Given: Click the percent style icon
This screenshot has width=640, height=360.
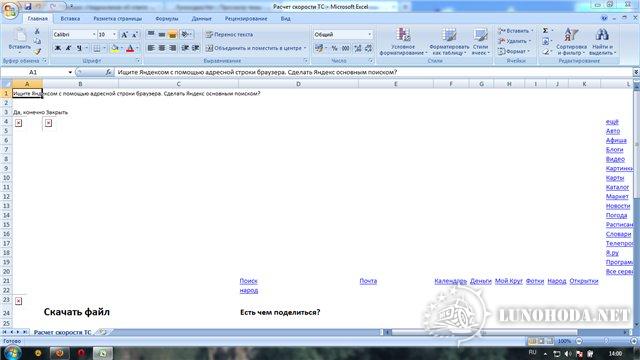Looking at the screenshot, I should point(335,48).
